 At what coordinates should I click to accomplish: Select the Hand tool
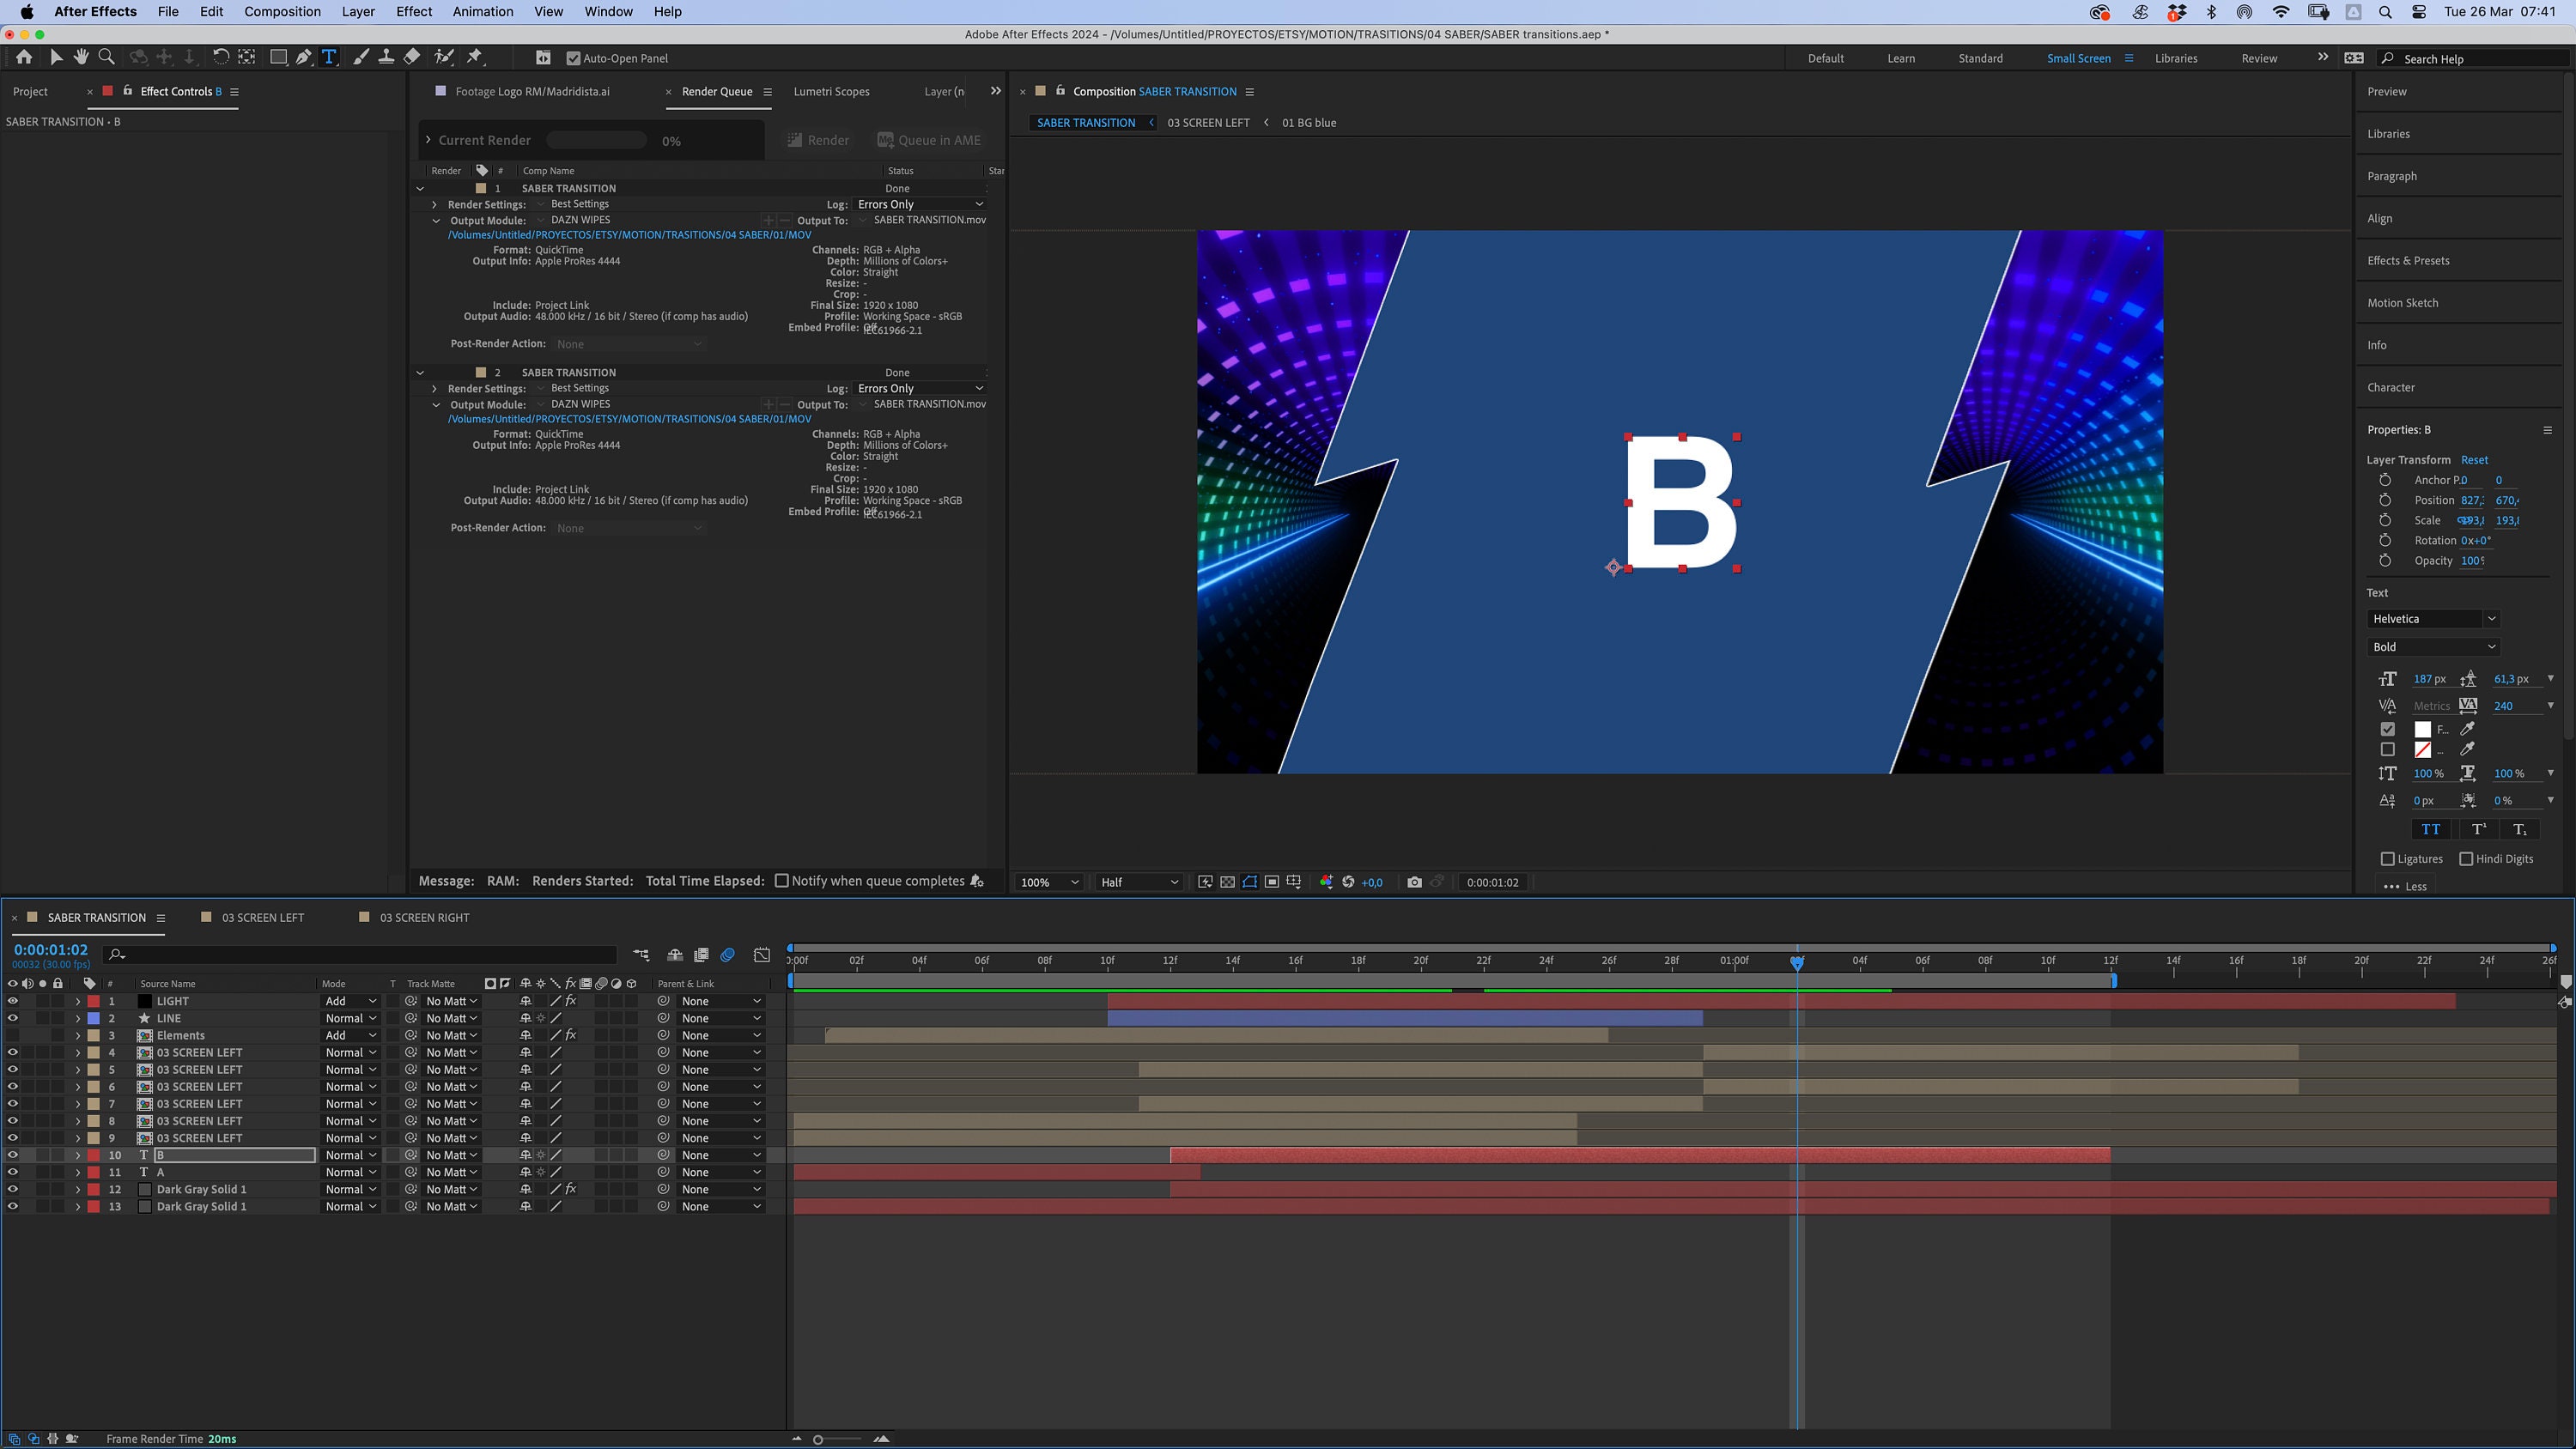81,57
